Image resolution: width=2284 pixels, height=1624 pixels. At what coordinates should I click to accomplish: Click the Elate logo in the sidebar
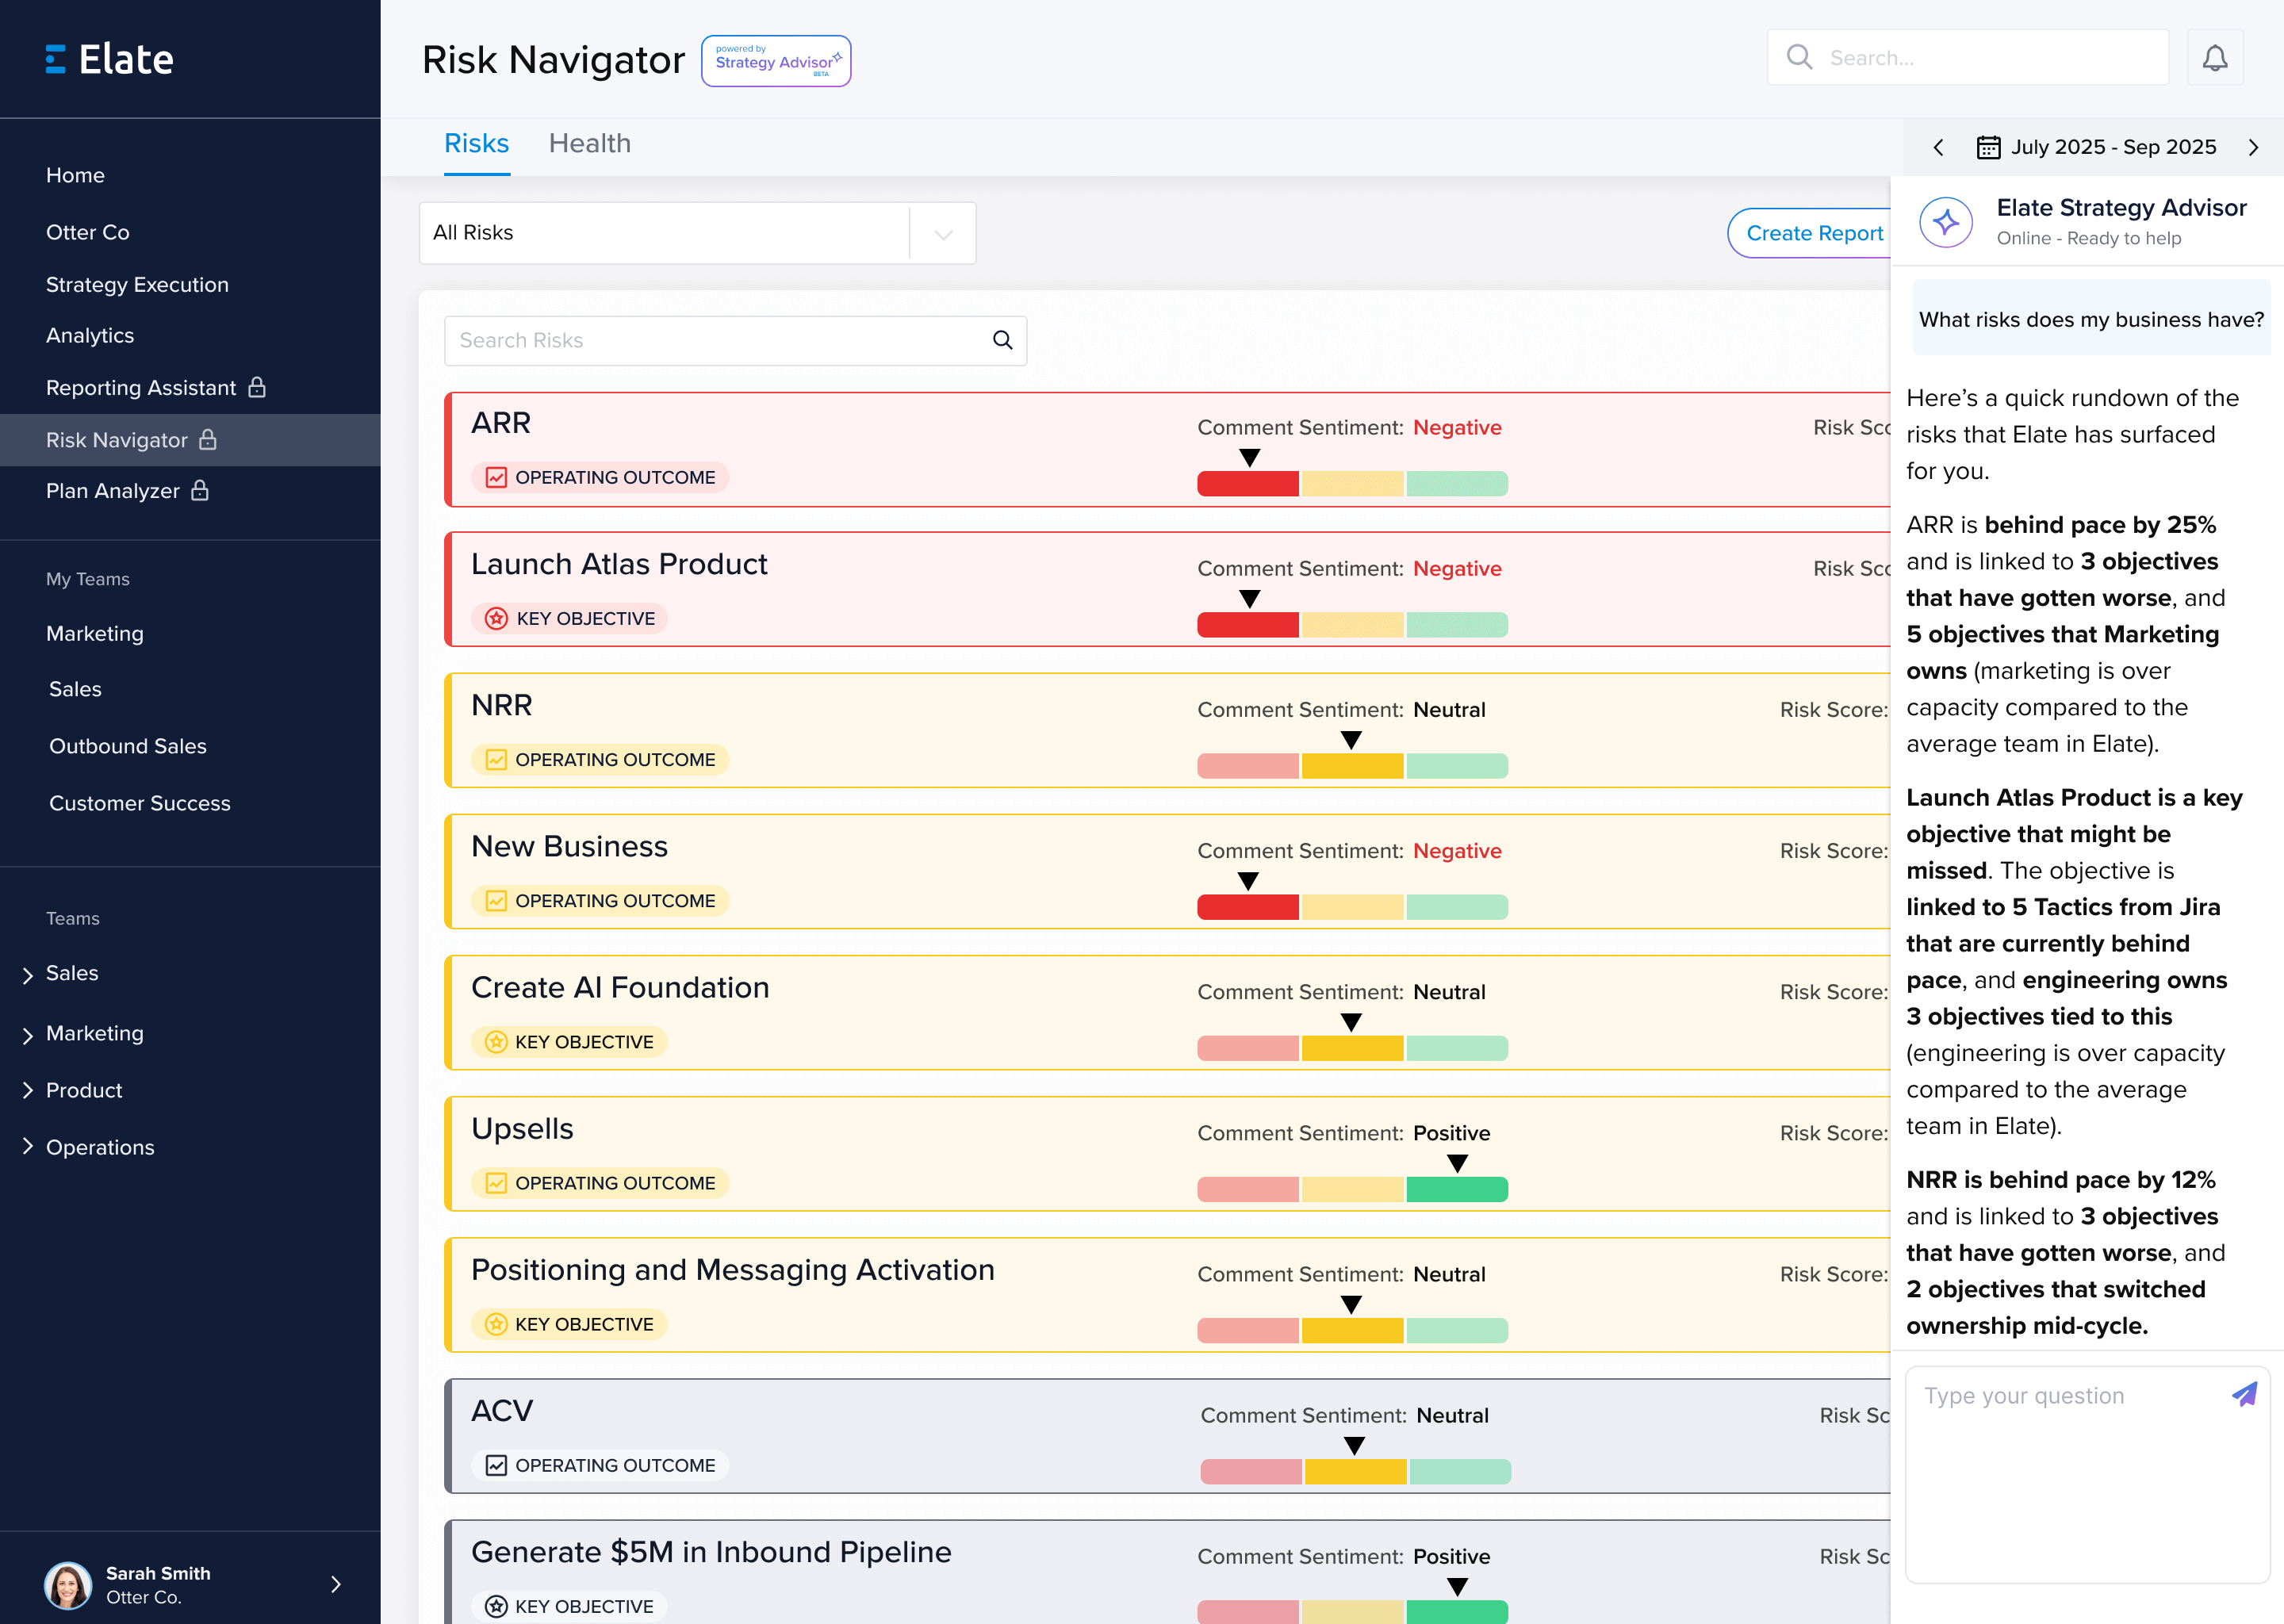click(110, 59)
